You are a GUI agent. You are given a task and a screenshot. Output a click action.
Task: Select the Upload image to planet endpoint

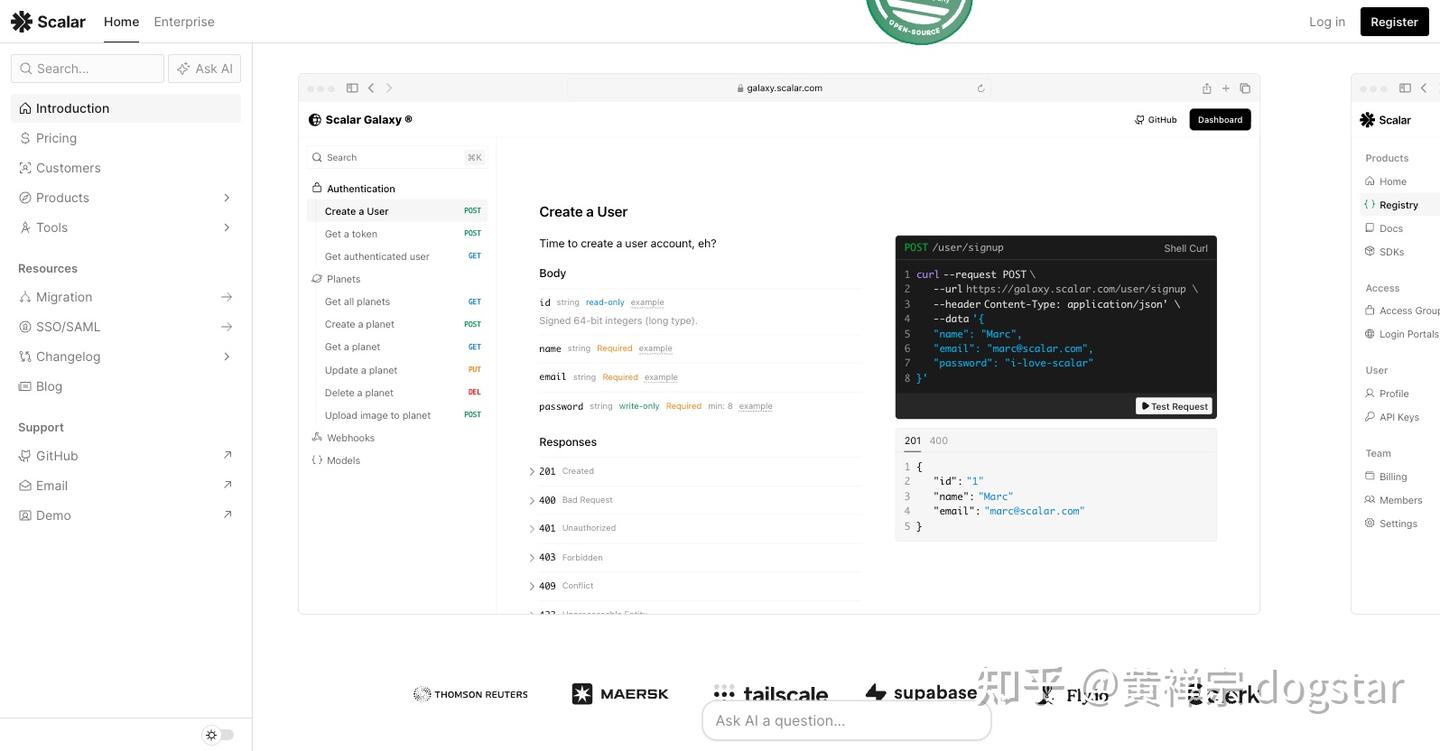click(397, 415)
